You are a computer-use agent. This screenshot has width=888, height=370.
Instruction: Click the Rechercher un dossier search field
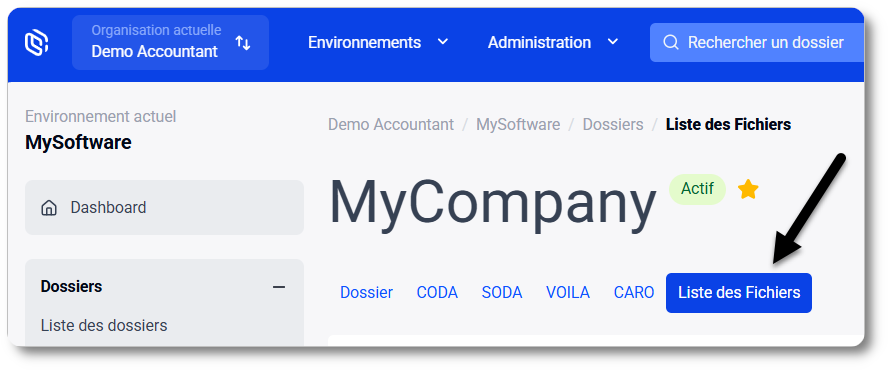pos(757,42)
